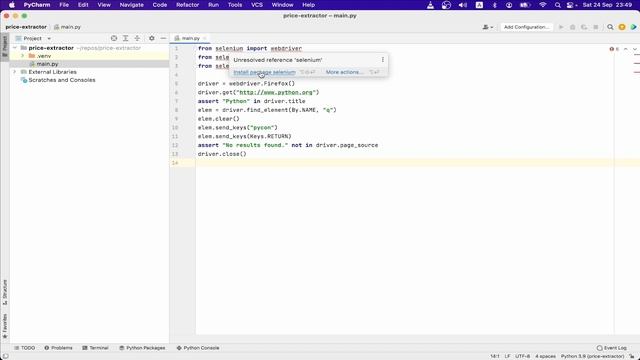Expand External Libraries node
The height and width of the screenshot is (360, 640).
(x=15, y=72)
